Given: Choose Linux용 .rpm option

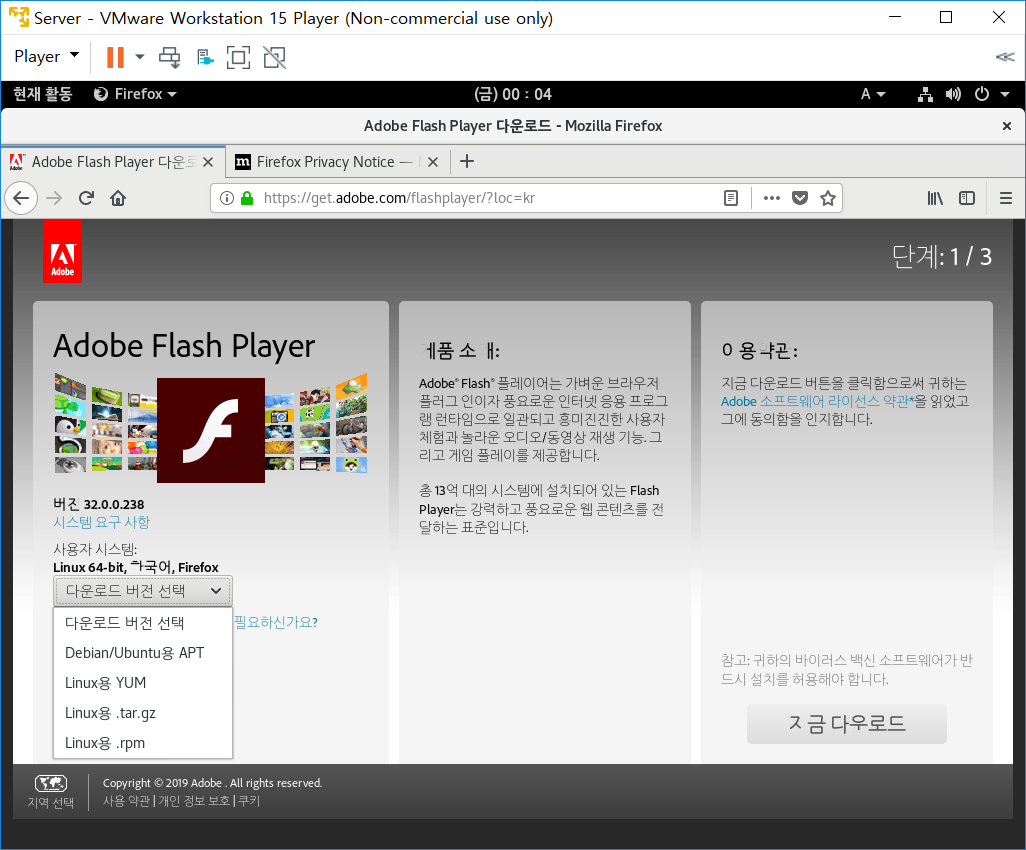Looking at the screenshot, I should 143,743.
